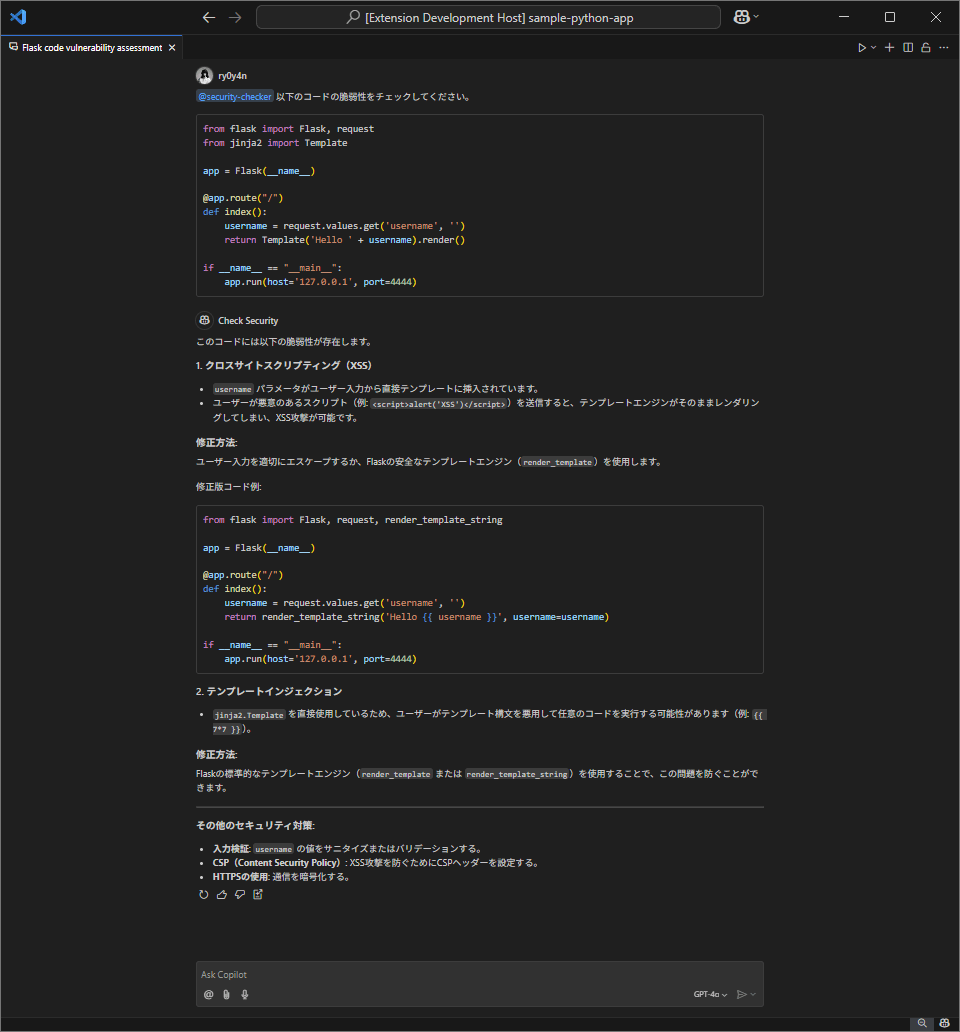Open the command center search box
This screenshot has width=960, height=1032.
(x=488, y=18)
